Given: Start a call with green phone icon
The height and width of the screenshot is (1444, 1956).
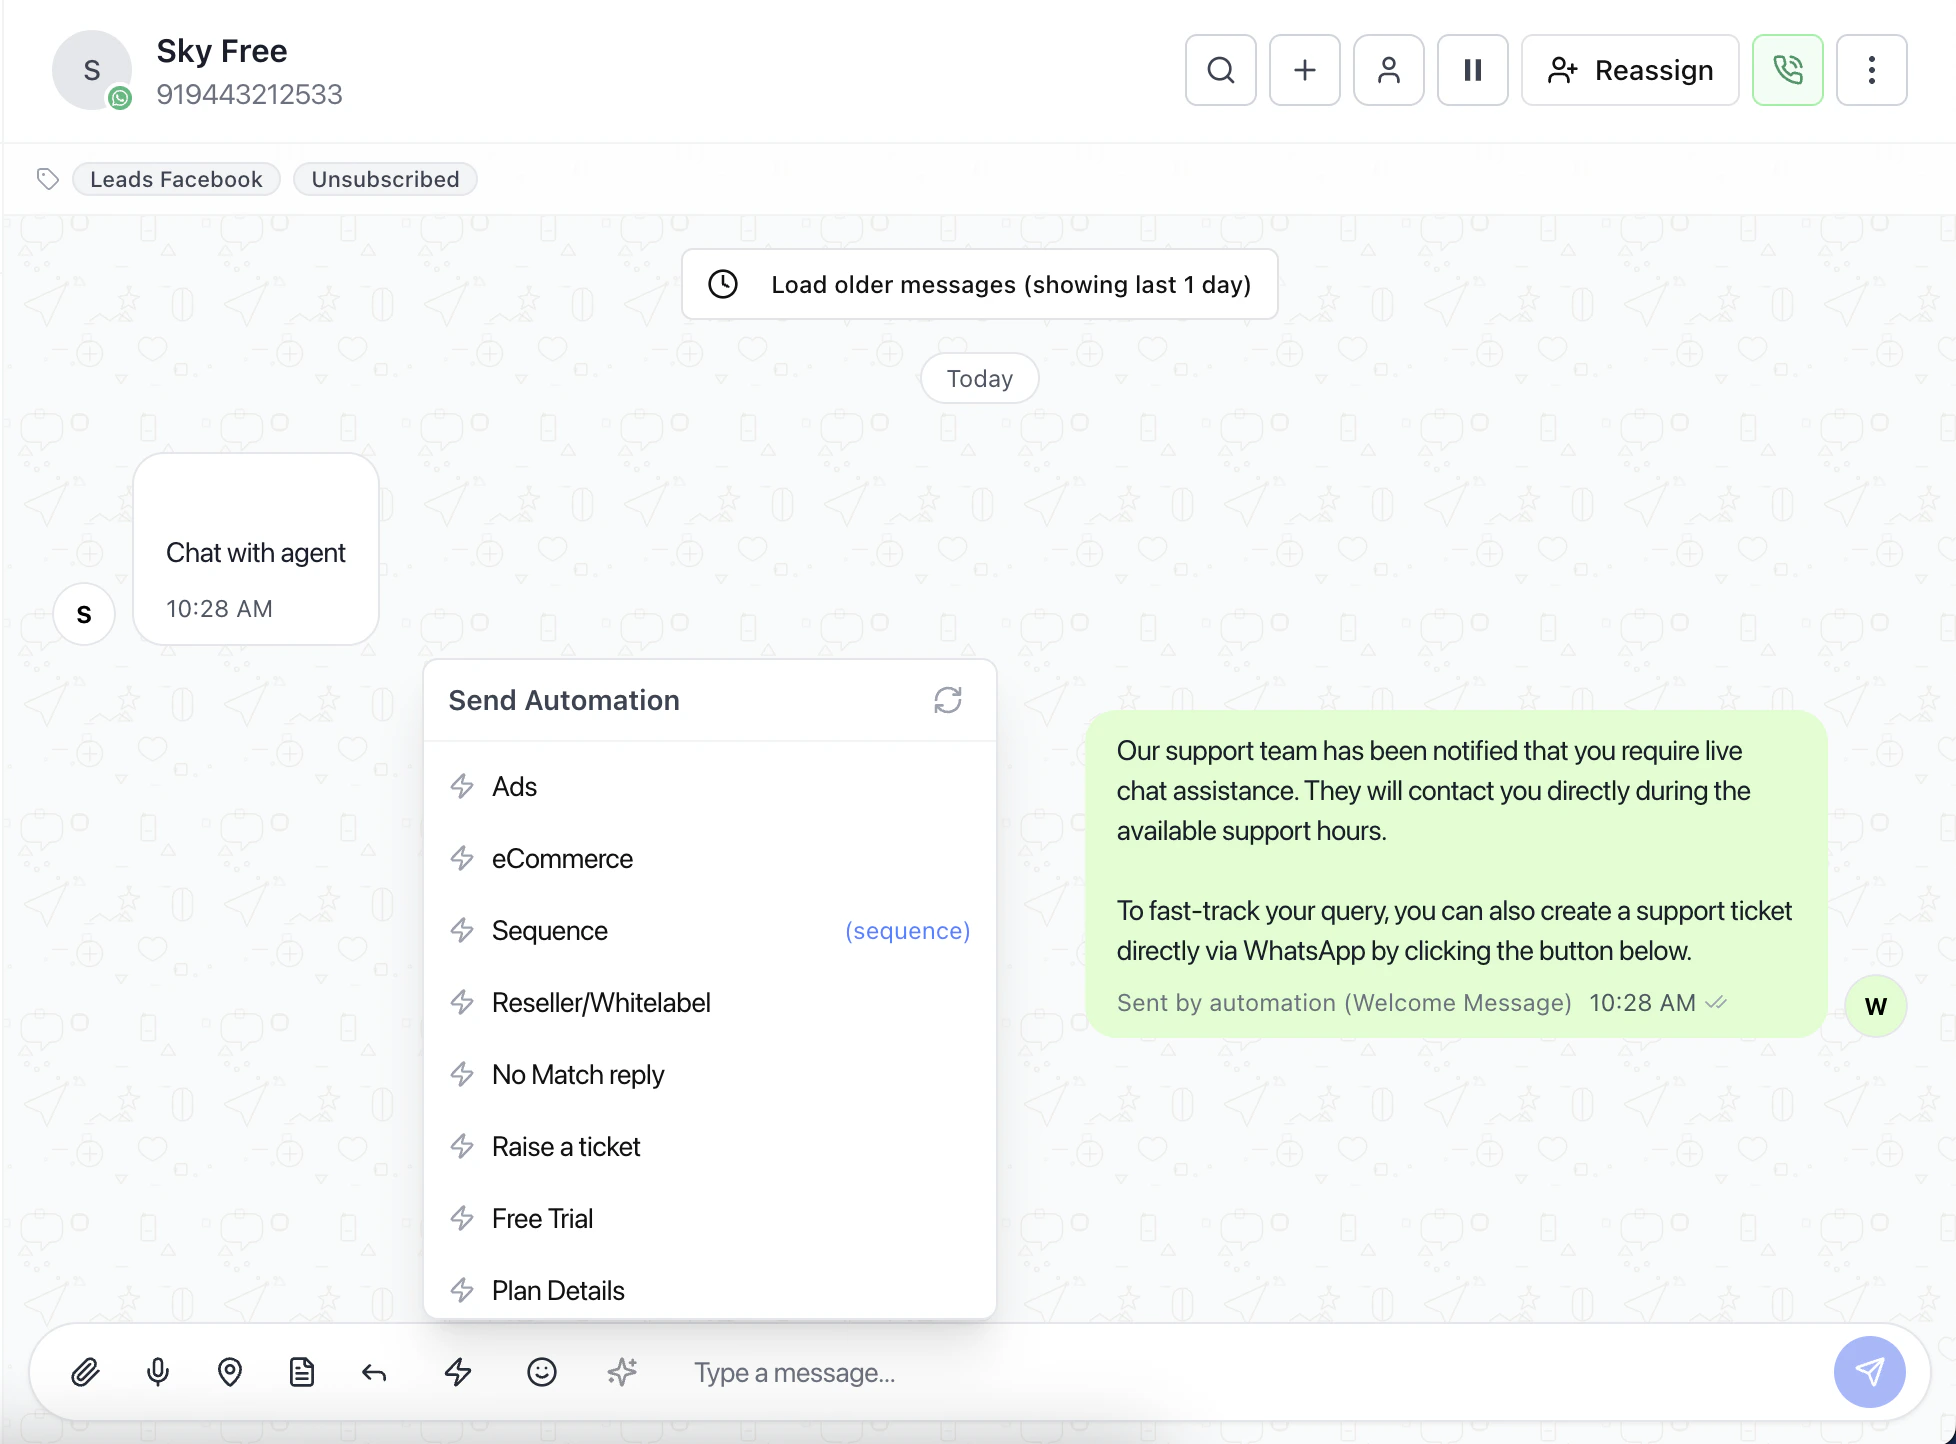Looking at the screenshot, I should pos(1787,70).
